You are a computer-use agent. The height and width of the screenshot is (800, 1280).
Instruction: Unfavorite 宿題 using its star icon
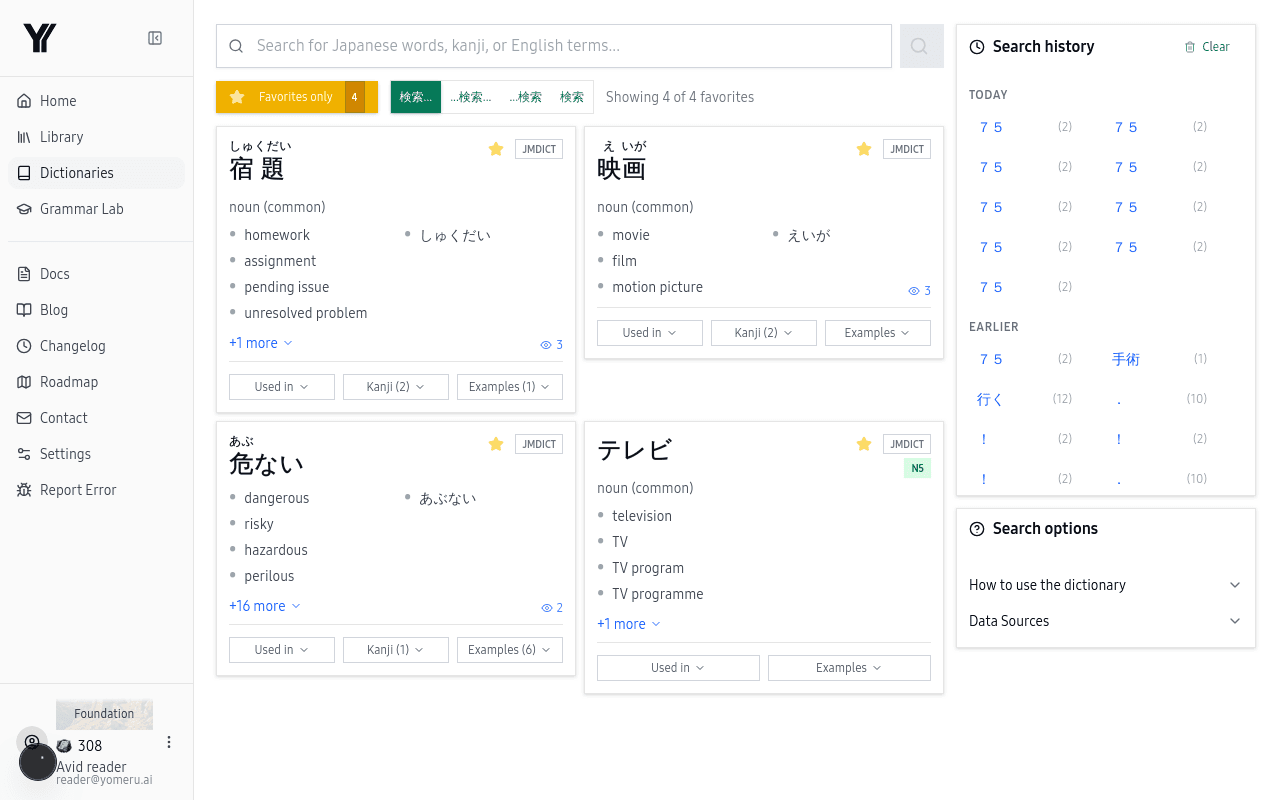[x=496, y=149]
